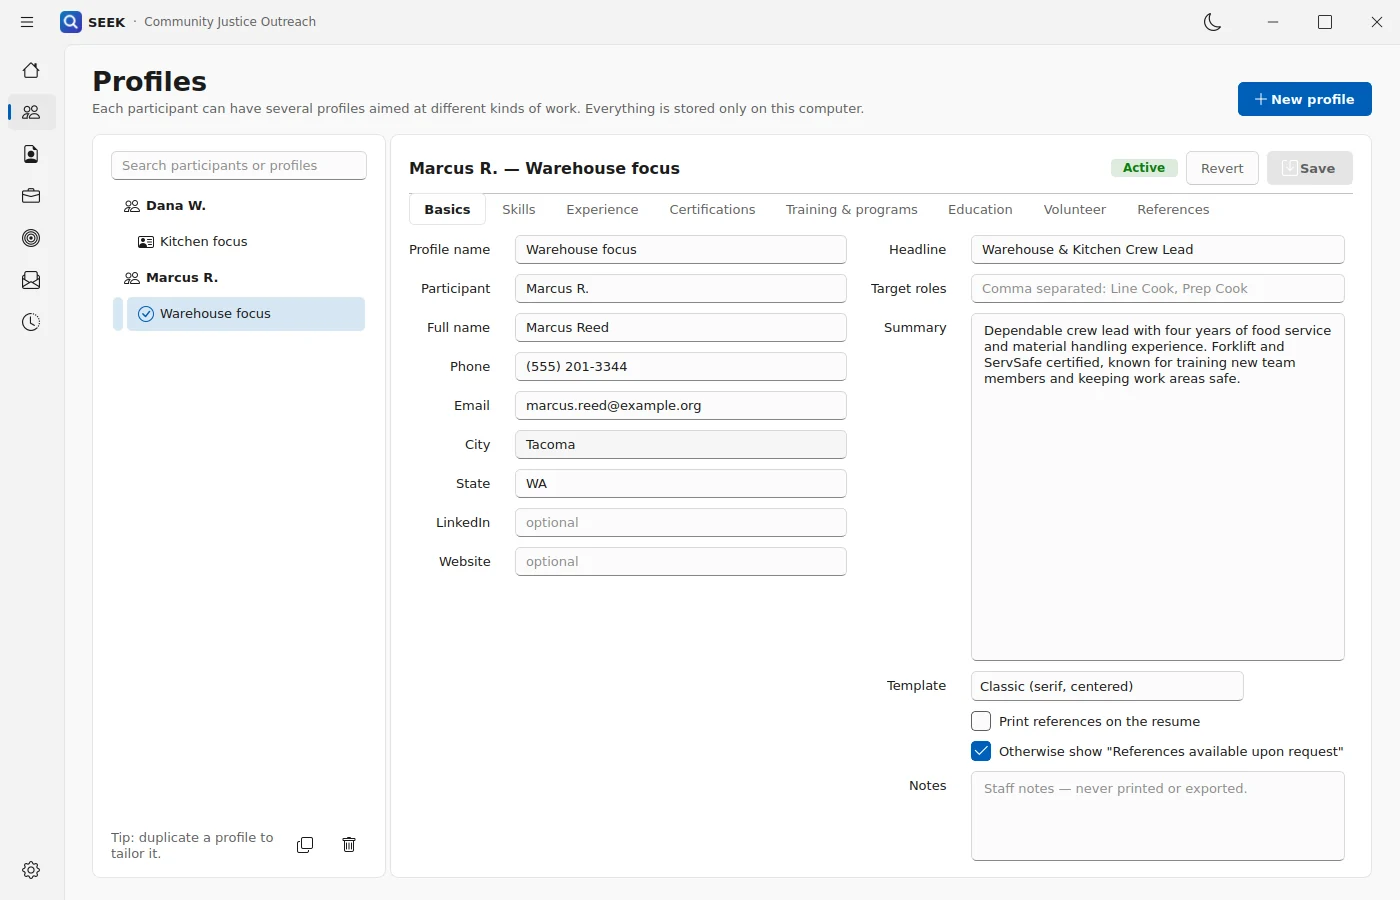Open the mail inbox sidebar icon
The width and height of the screenshot is (1400, 900).
31,280
